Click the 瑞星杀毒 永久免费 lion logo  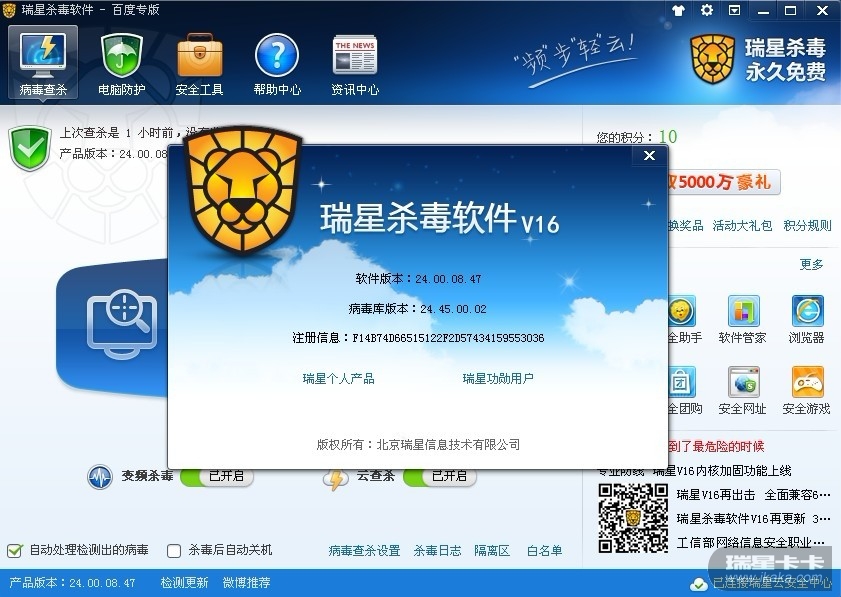coord(758,59)
